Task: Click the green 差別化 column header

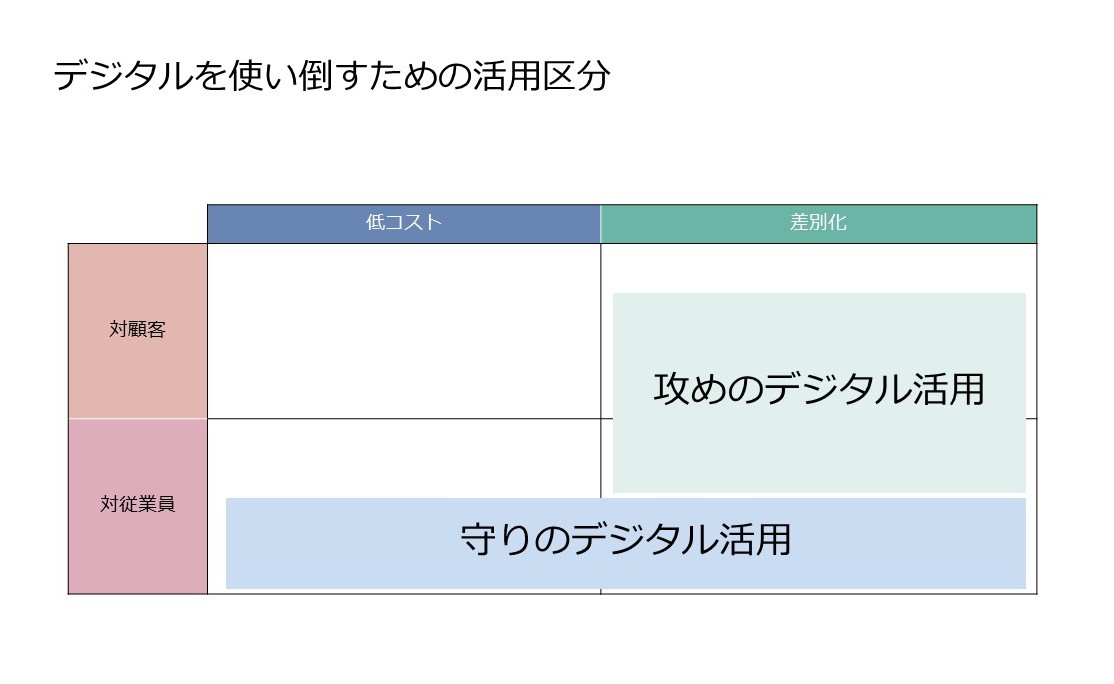Action: click(818, 224)
